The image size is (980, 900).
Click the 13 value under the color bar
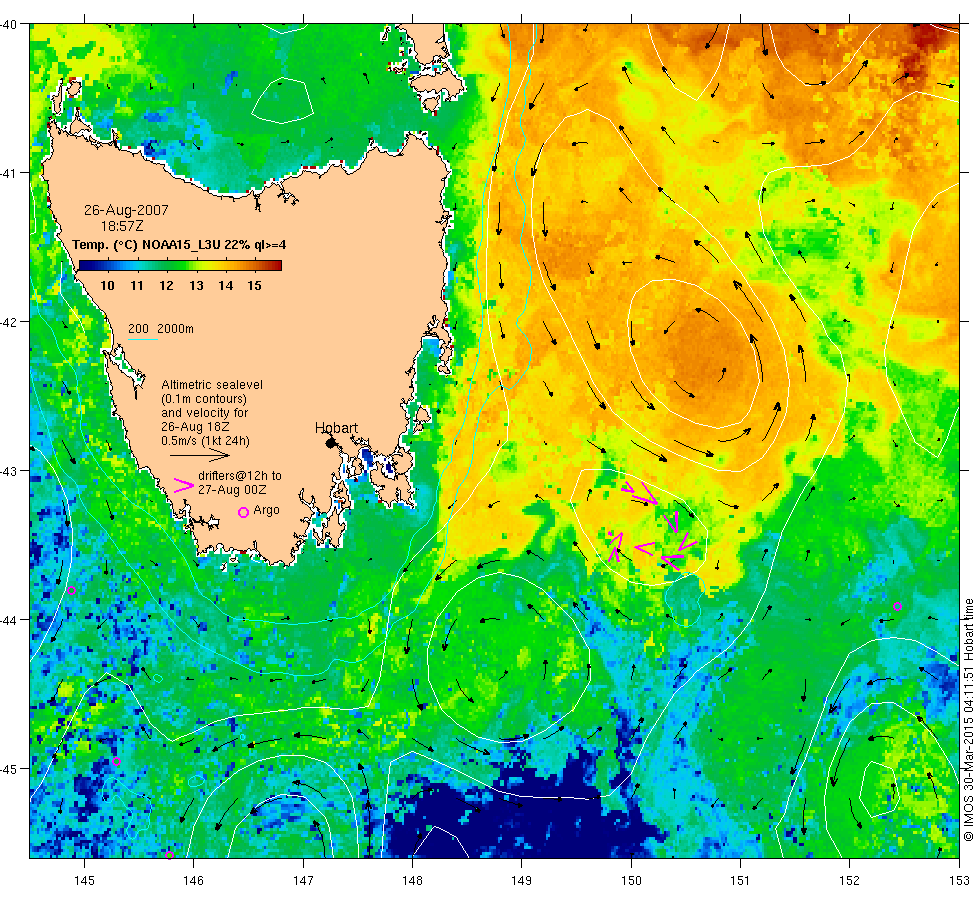[196, 286]
